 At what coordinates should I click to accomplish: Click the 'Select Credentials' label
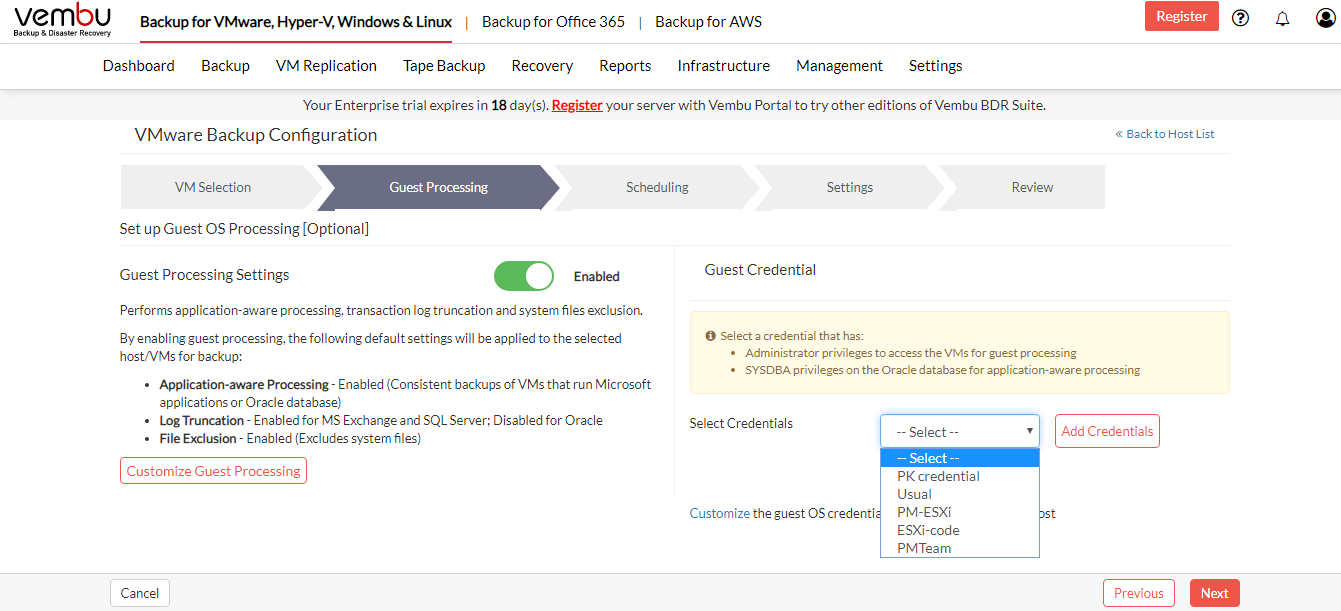(x=741, y=423)
